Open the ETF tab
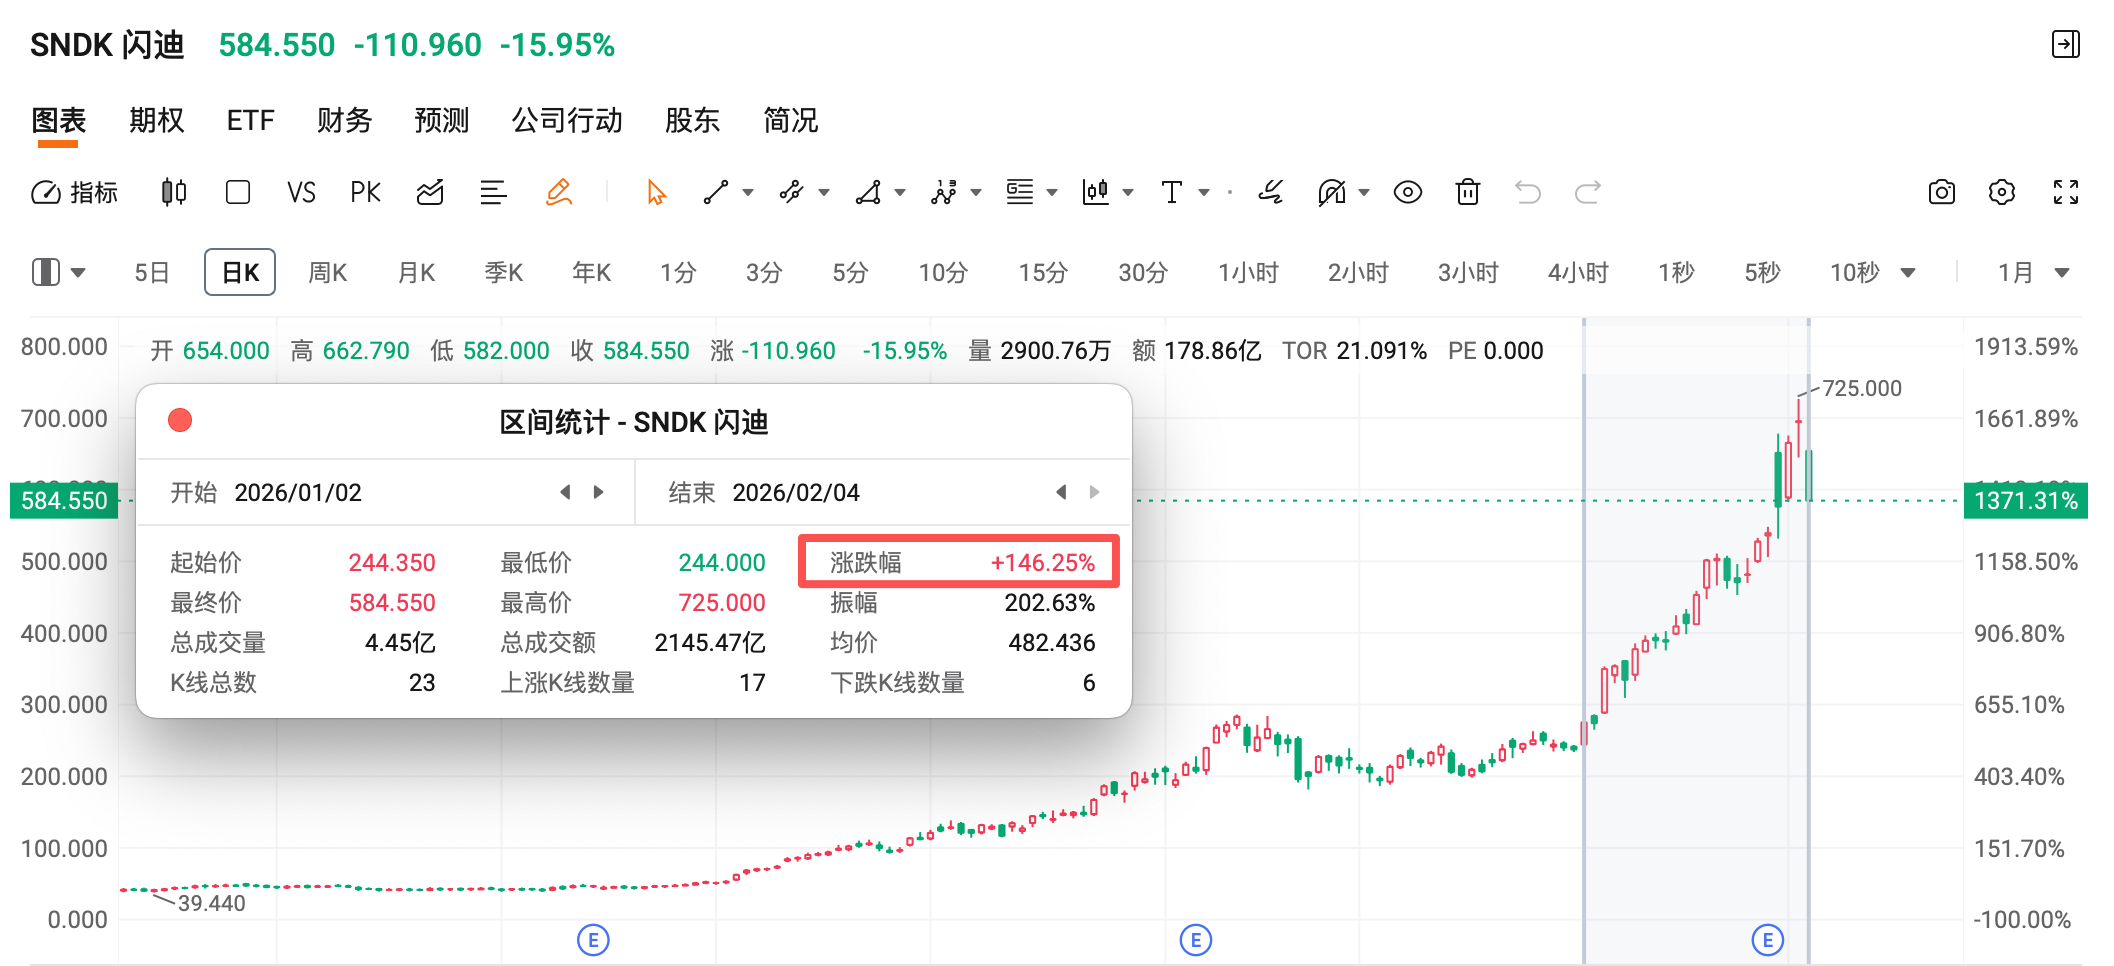The image size is (2114, 966). (x=250, y=121)
